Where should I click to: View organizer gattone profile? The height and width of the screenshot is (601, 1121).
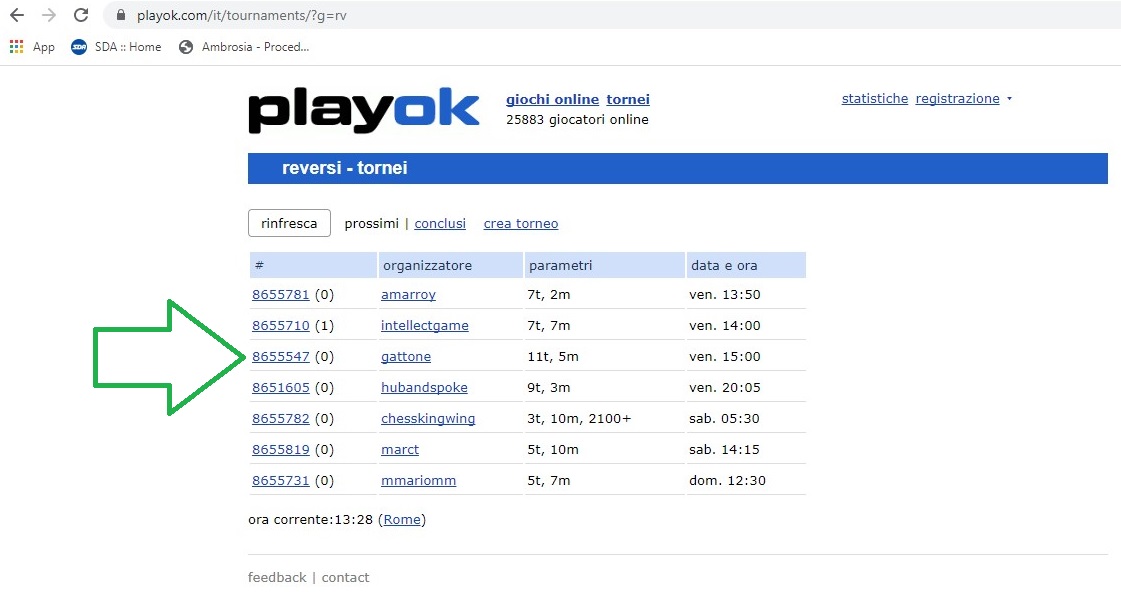tap(405, 357)
